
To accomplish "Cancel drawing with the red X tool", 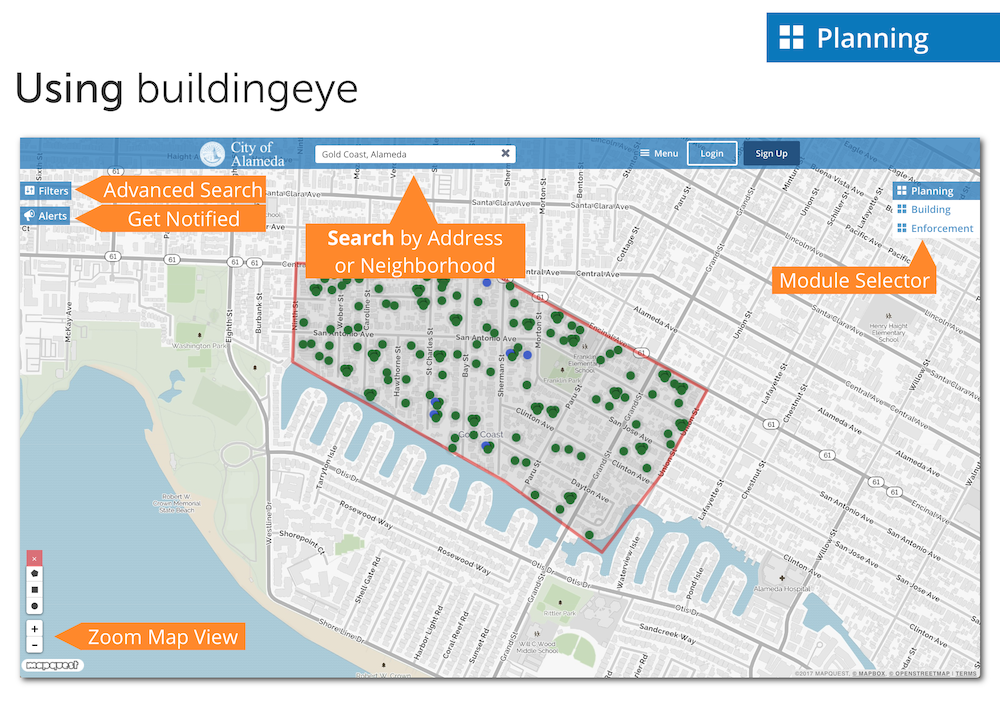I will click(34, 558).
